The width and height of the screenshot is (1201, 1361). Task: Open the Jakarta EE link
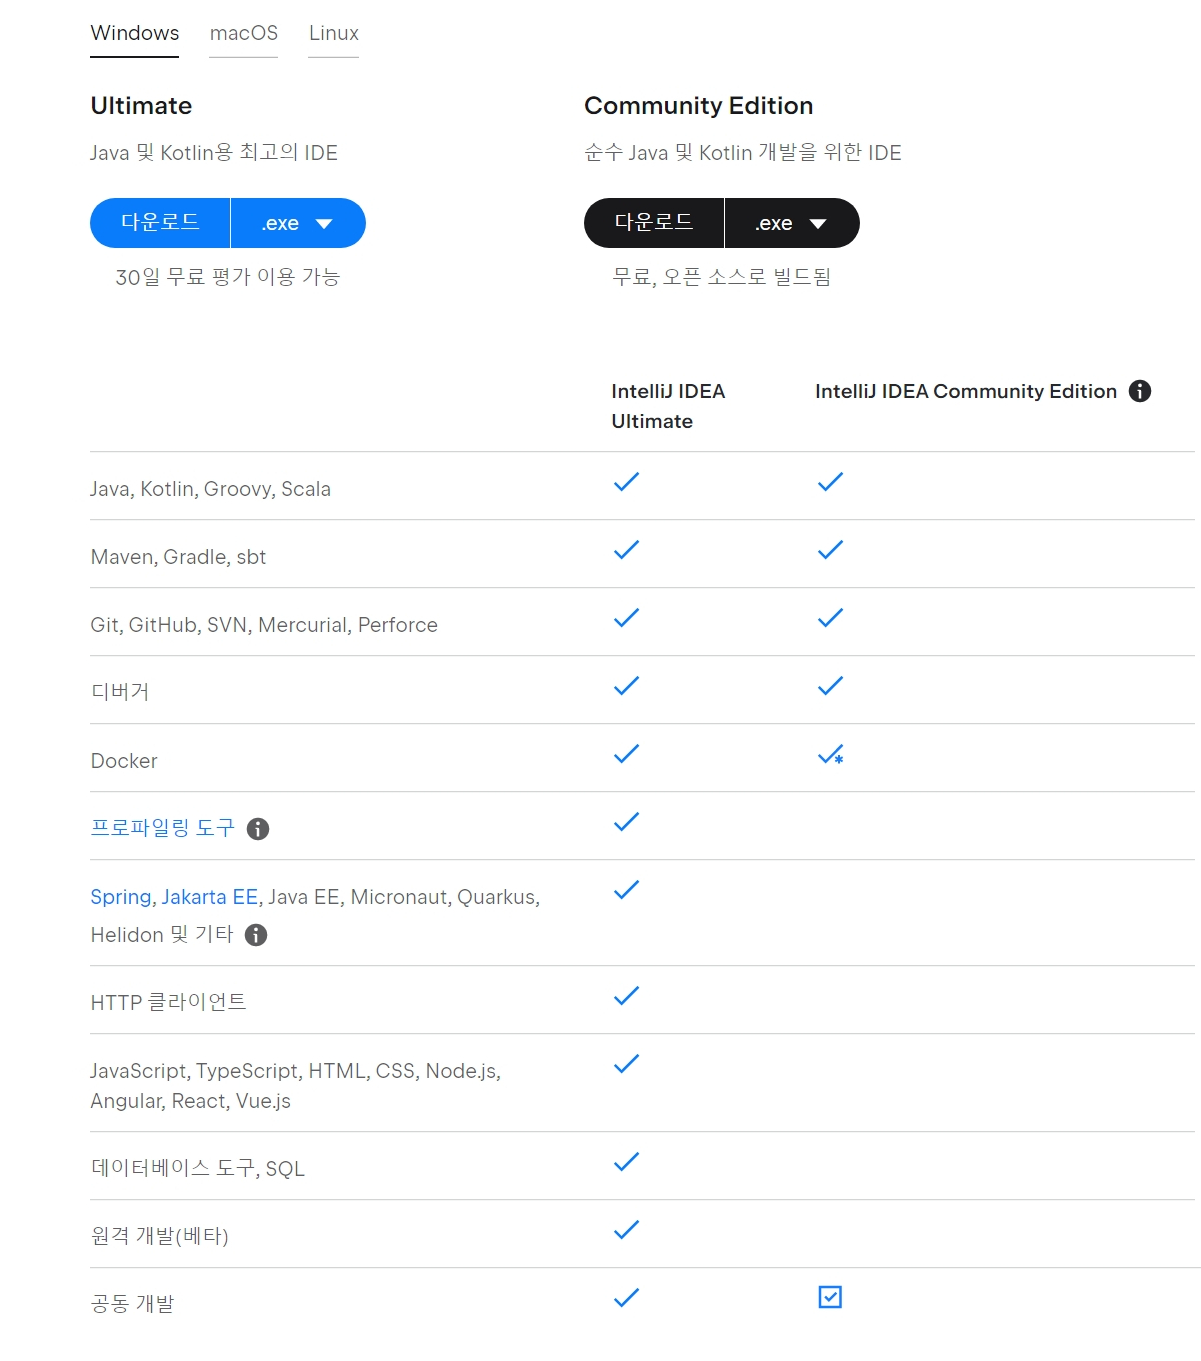[x=209, y=897]
